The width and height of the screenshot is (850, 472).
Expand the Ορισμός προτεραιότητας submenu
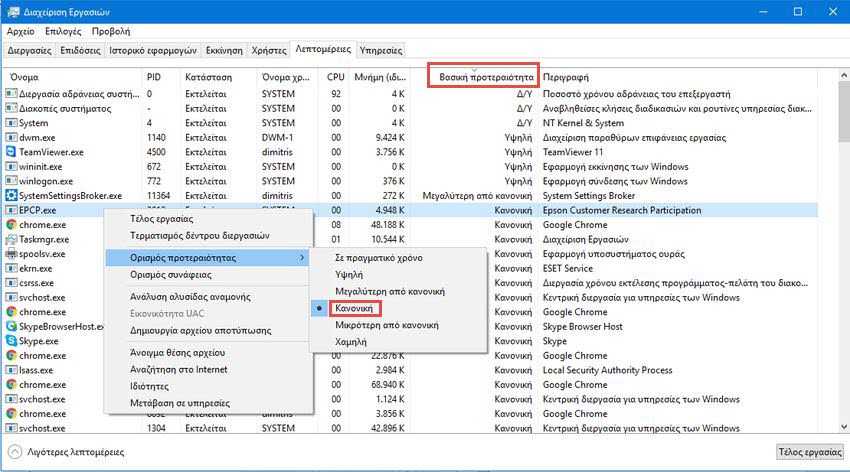(x=208, y=257)
